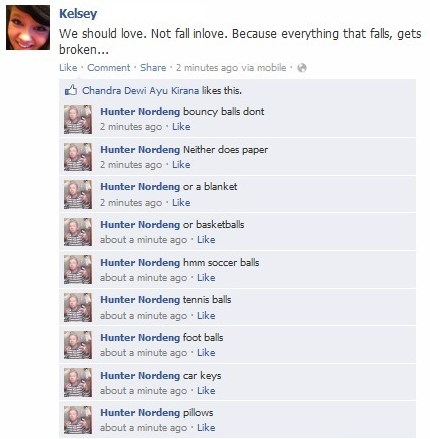Screen dimensions: 430x439
Task: Open Chandra Dewi Ayu Kirana's profile
Action: click(140, 91)
